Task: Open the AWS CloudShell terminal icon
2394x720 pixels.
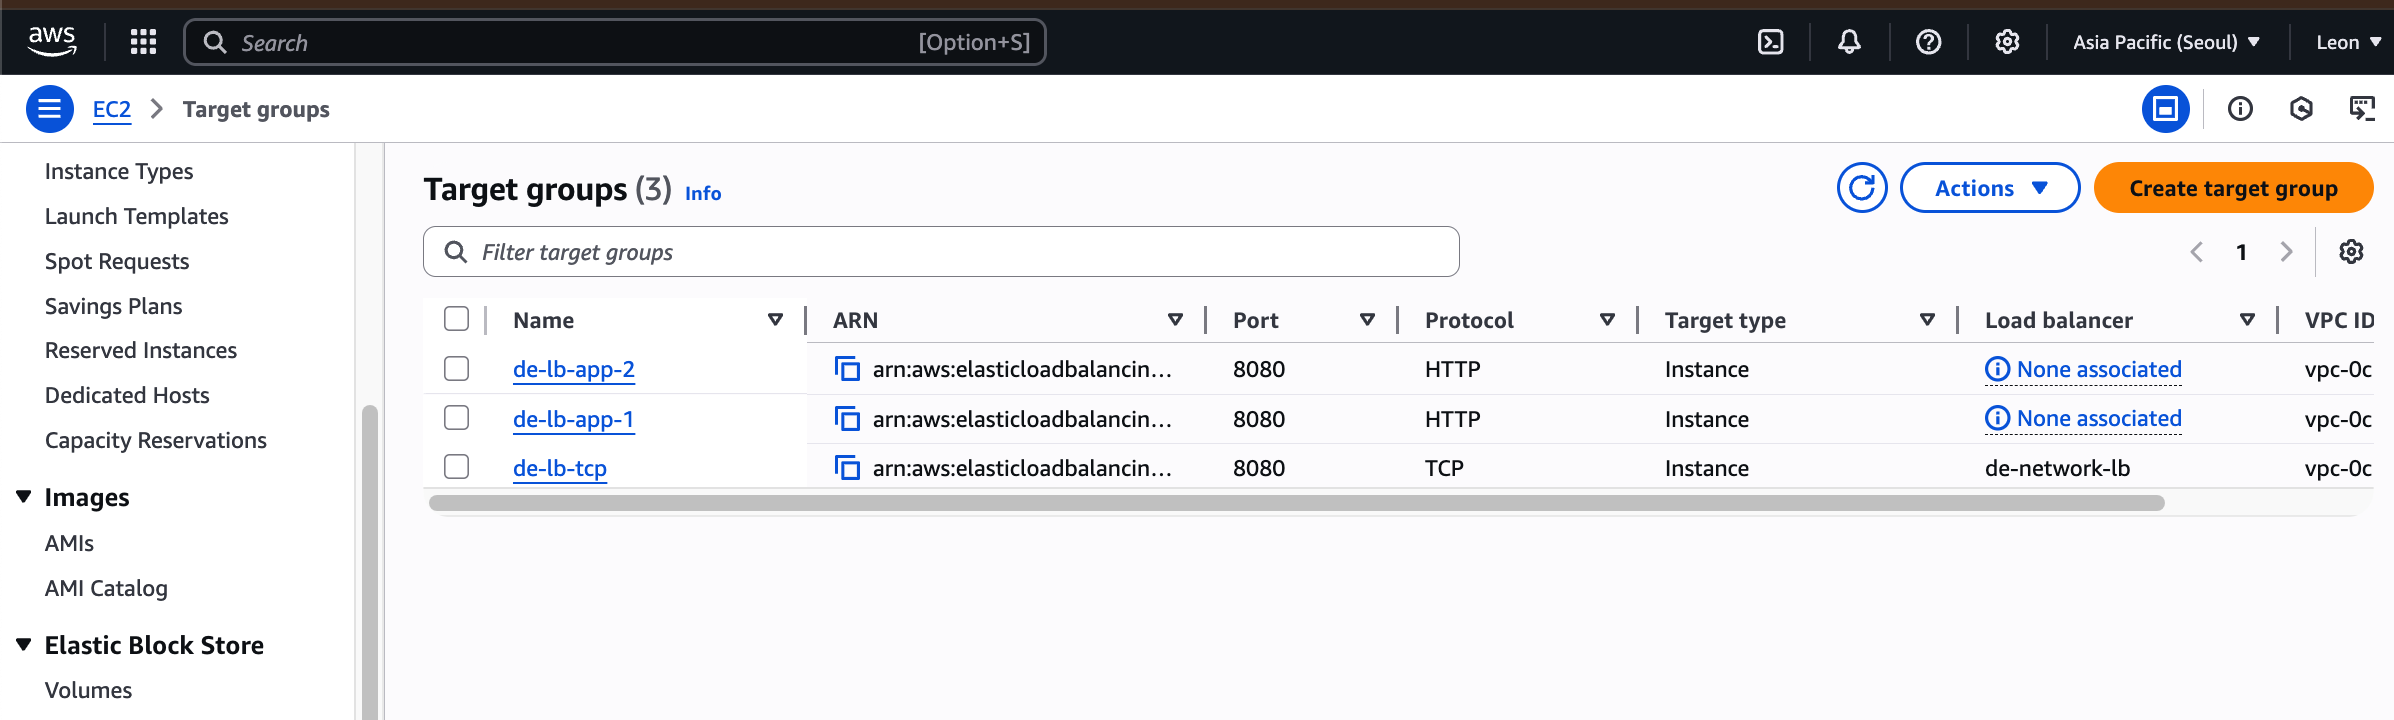Action: (1770, 42)
